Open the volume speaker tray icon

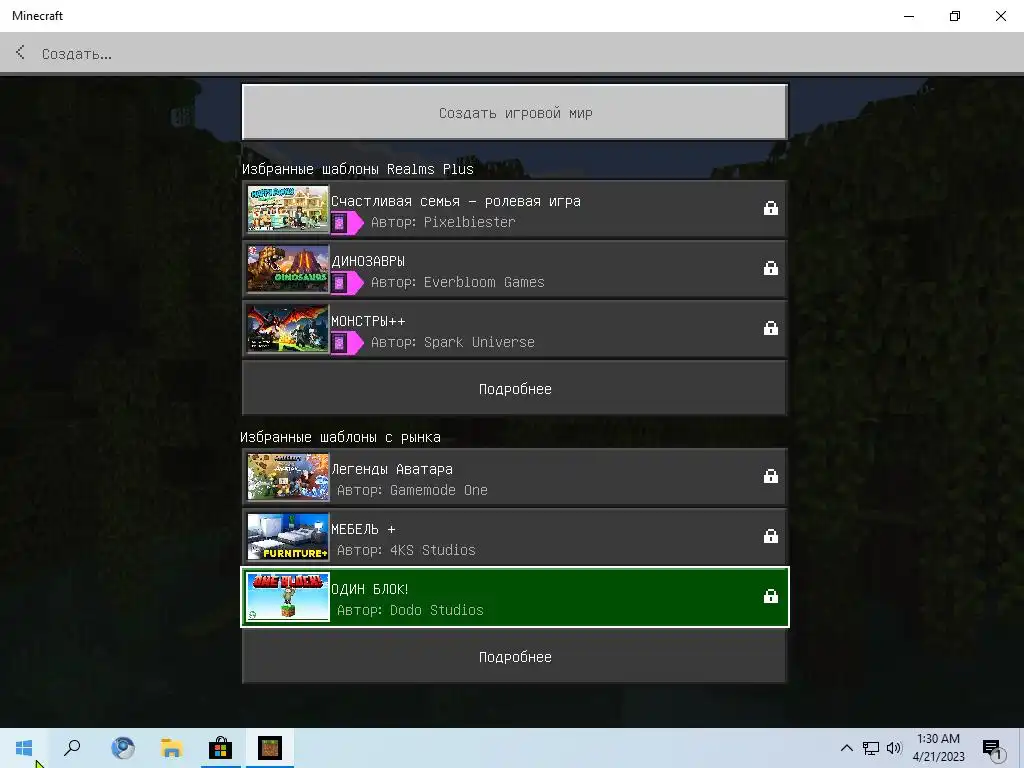(894, 748)
